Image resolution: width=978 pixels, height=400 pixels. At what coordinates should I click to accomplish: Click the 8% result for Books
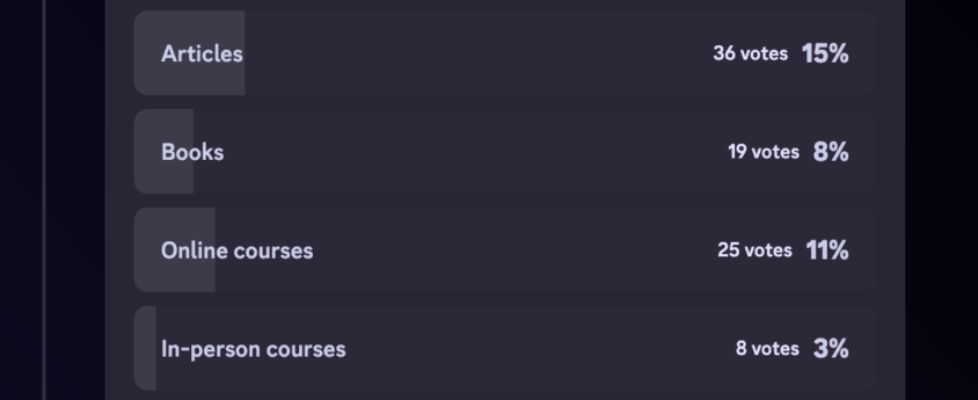point(831,152)
